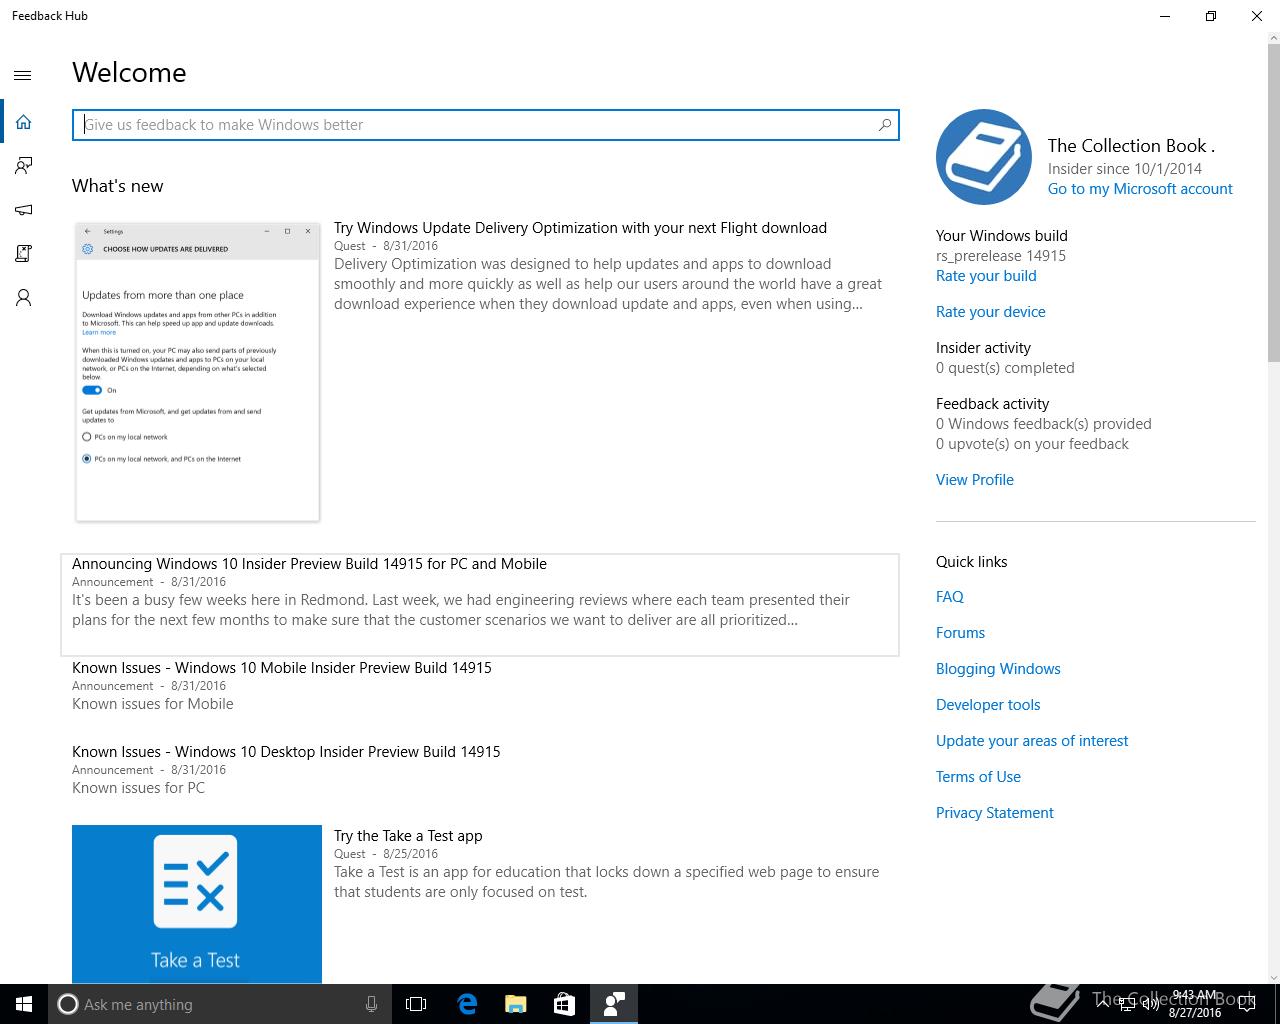Open Task View on the taskbar

[416, 1004]
